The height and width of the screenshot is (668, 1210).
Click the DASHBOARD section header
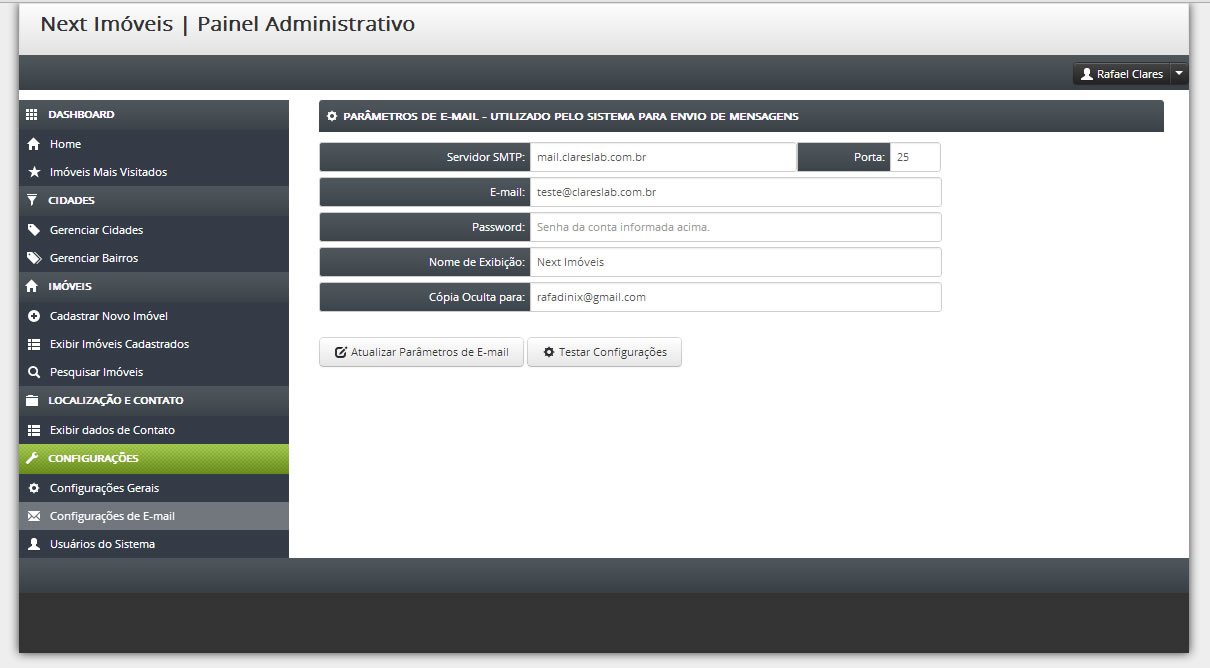[x=154, y=115]
